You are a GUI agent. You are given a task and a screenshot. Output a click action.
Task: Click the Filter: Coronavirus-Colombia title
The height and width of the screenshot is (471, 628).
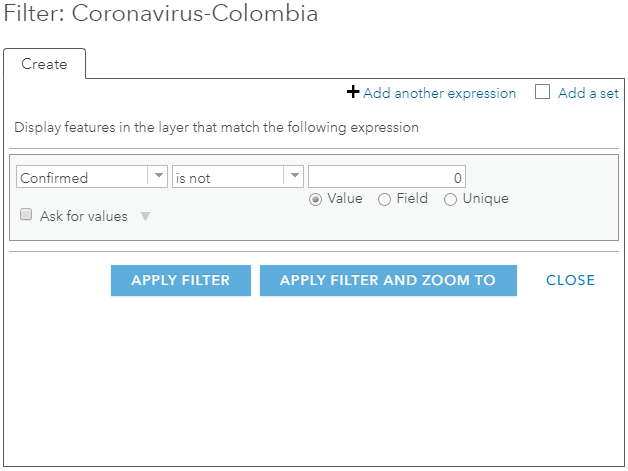pyautogui.click(x=161, y=14)
